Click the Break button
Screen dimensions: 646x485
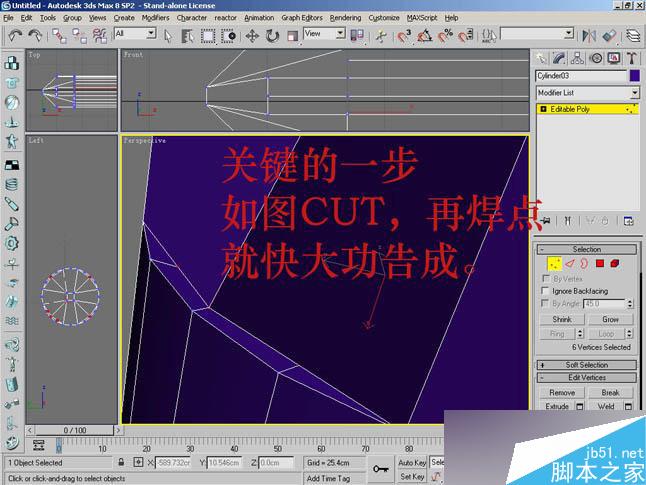[x=610, y=393]
